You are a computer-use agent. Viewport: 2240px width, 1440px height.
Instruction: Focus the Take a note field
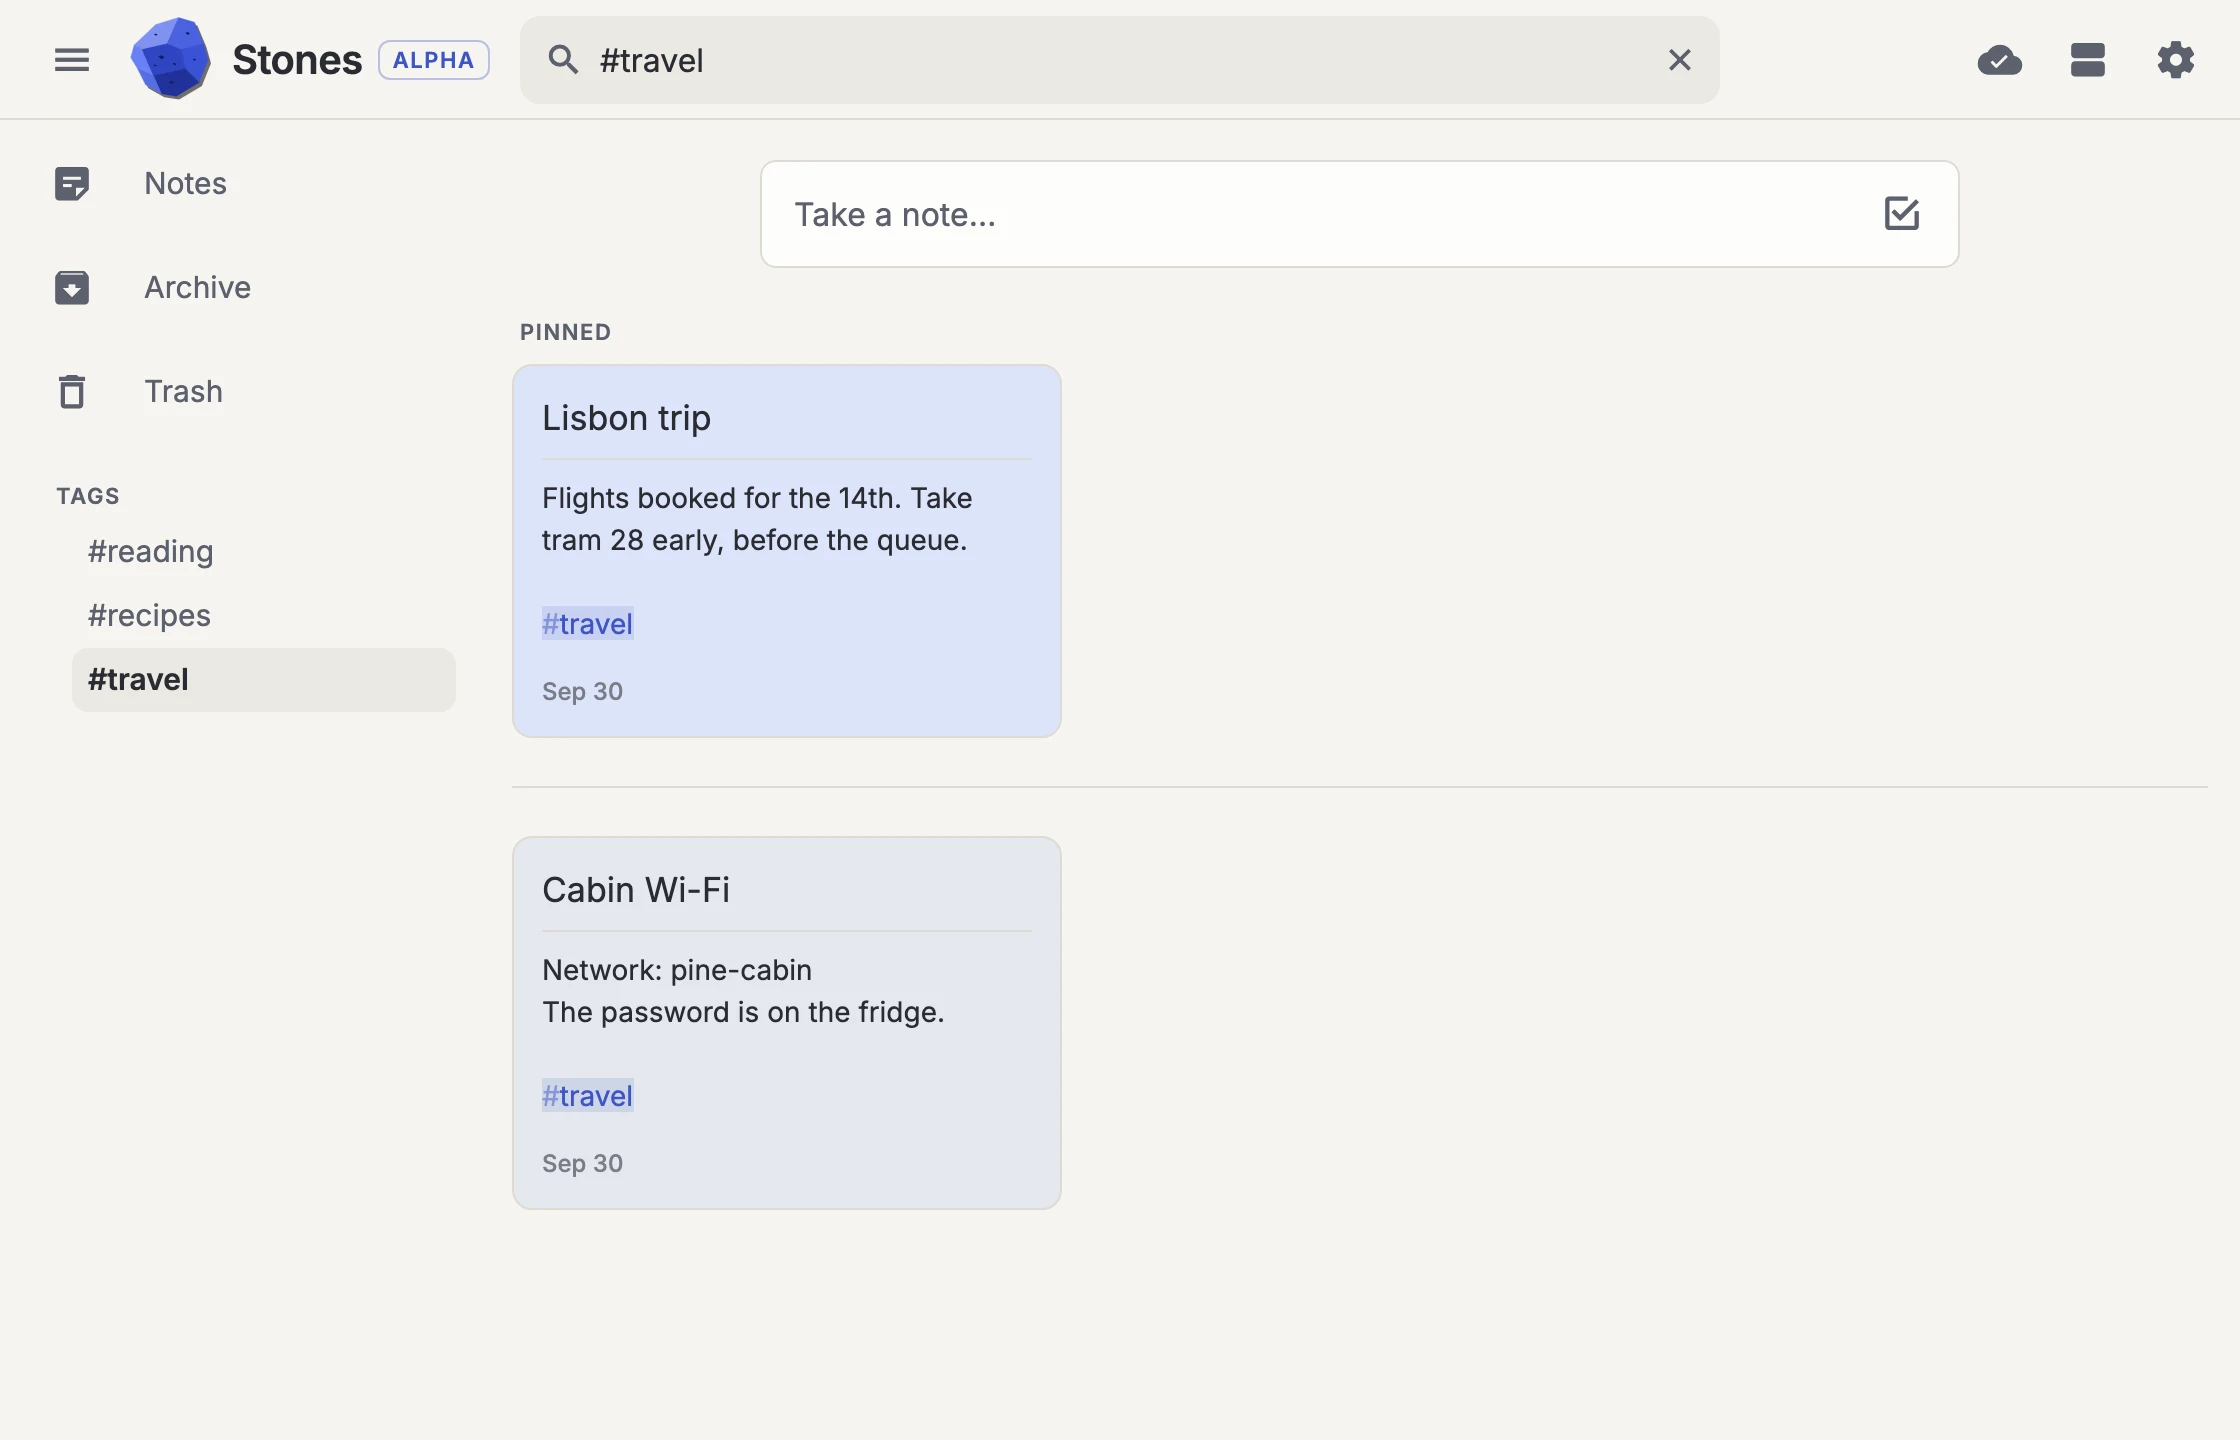(1320, 214)
